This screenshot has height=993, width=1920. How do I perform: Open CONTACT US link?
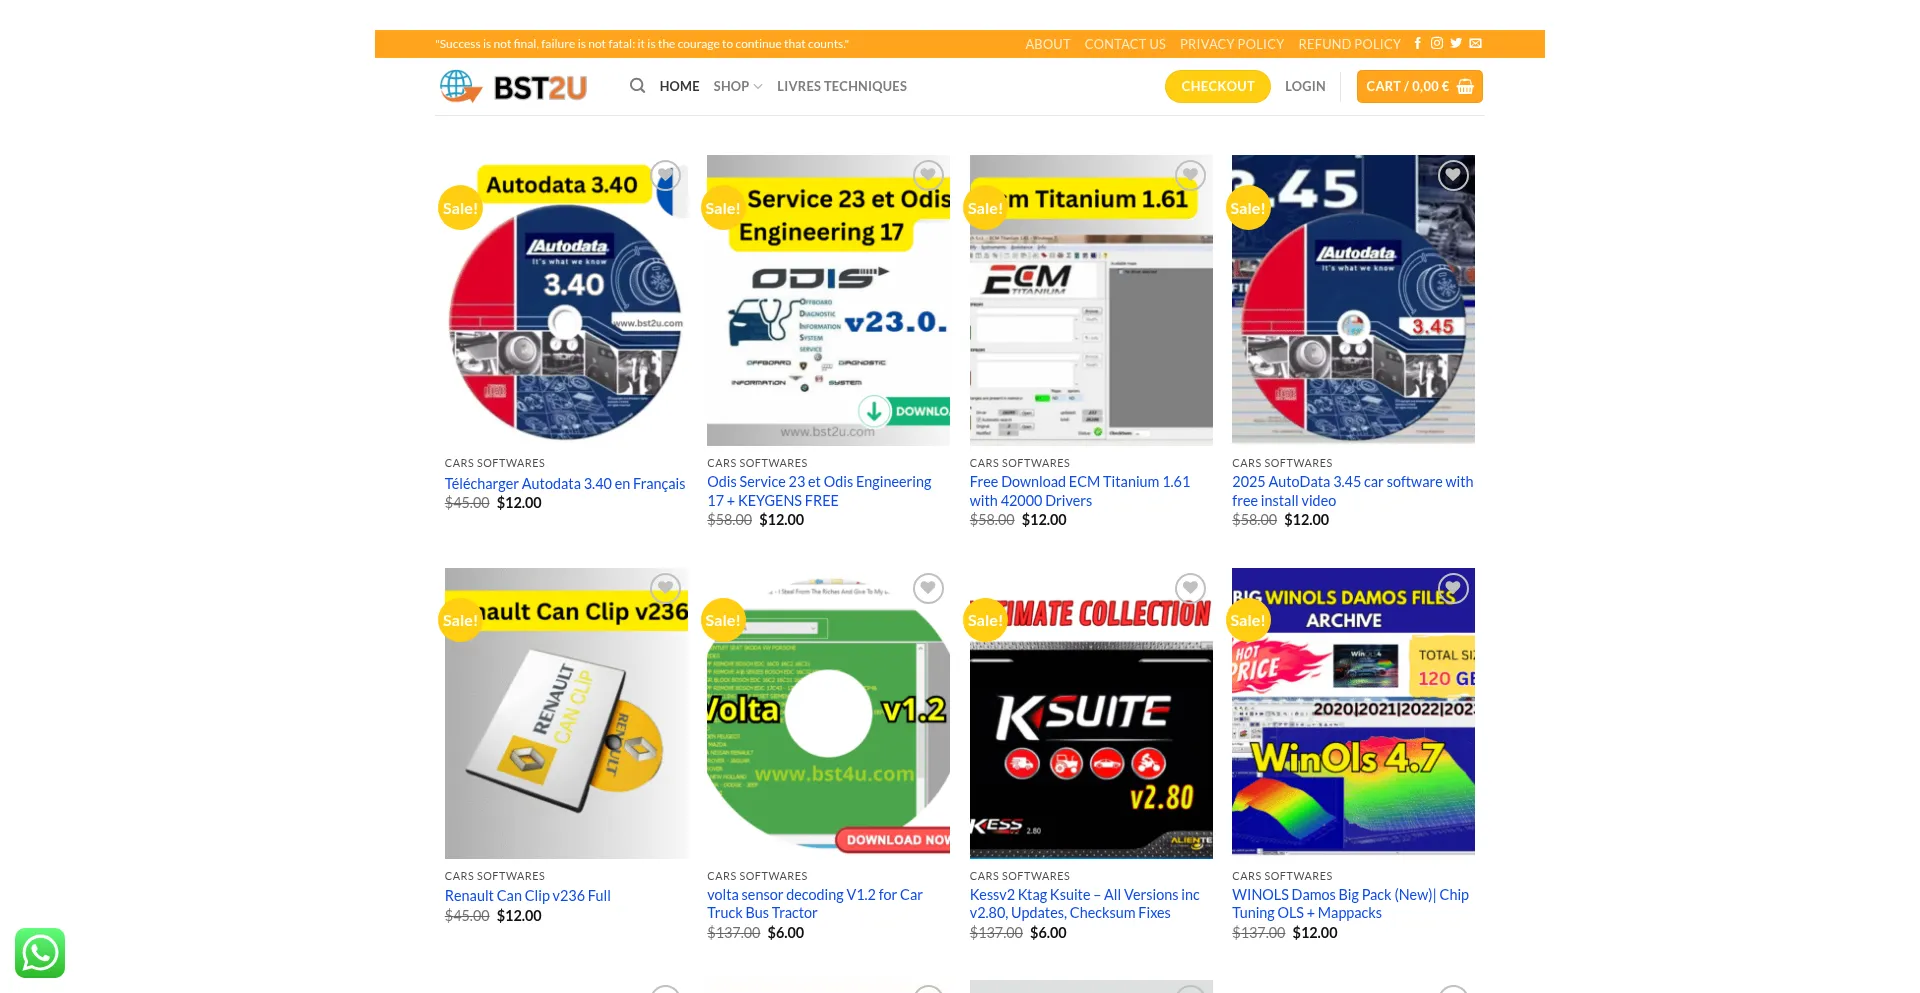[x=1125, y=44]
